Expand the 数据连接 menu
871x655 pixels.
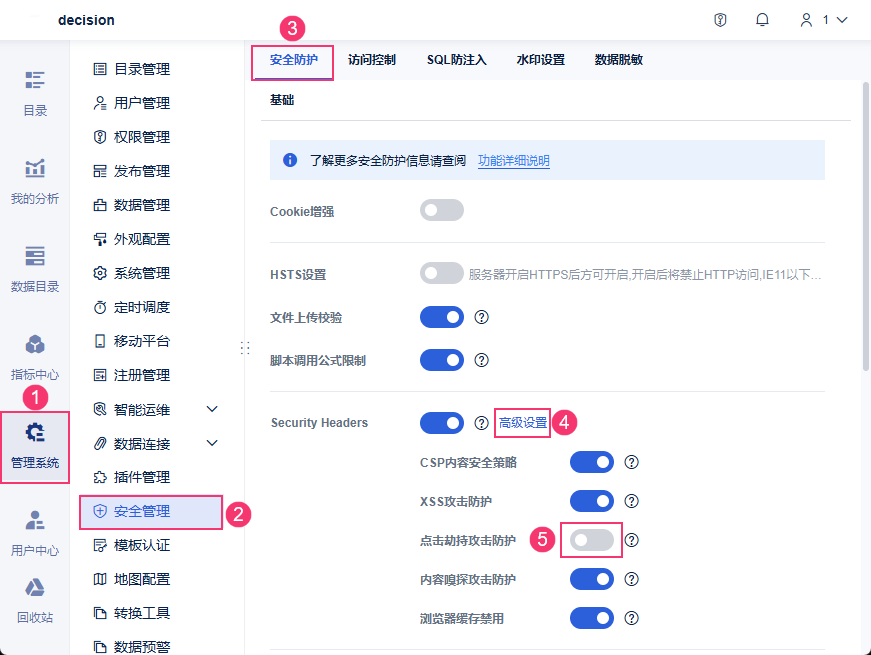click(212, 443)
